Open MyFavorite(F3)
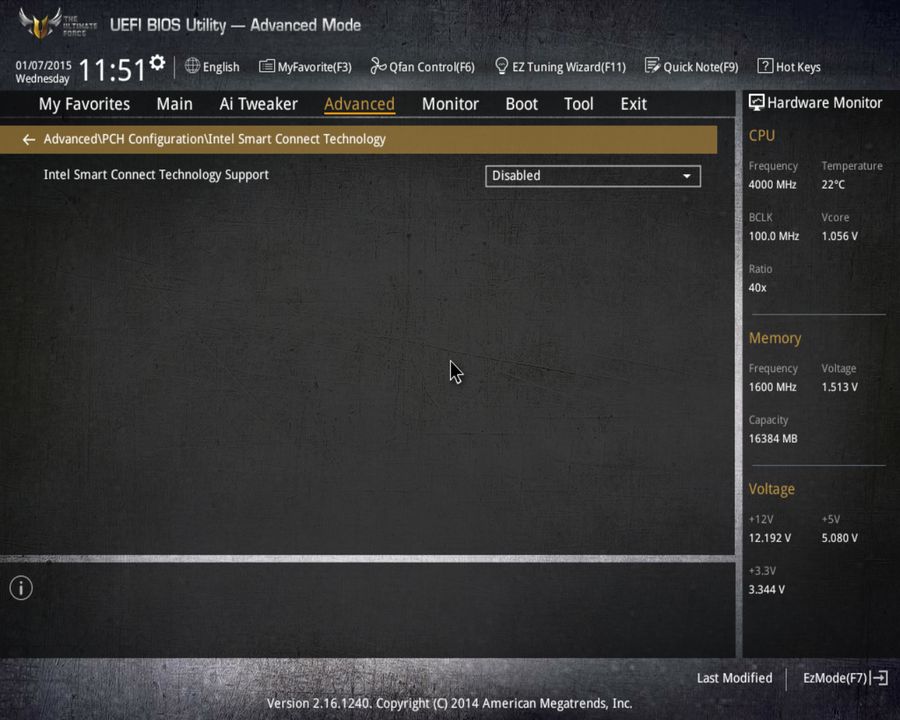Image resolution: width=900 pixels, height=720 pixels. click(x=315, y=67)
